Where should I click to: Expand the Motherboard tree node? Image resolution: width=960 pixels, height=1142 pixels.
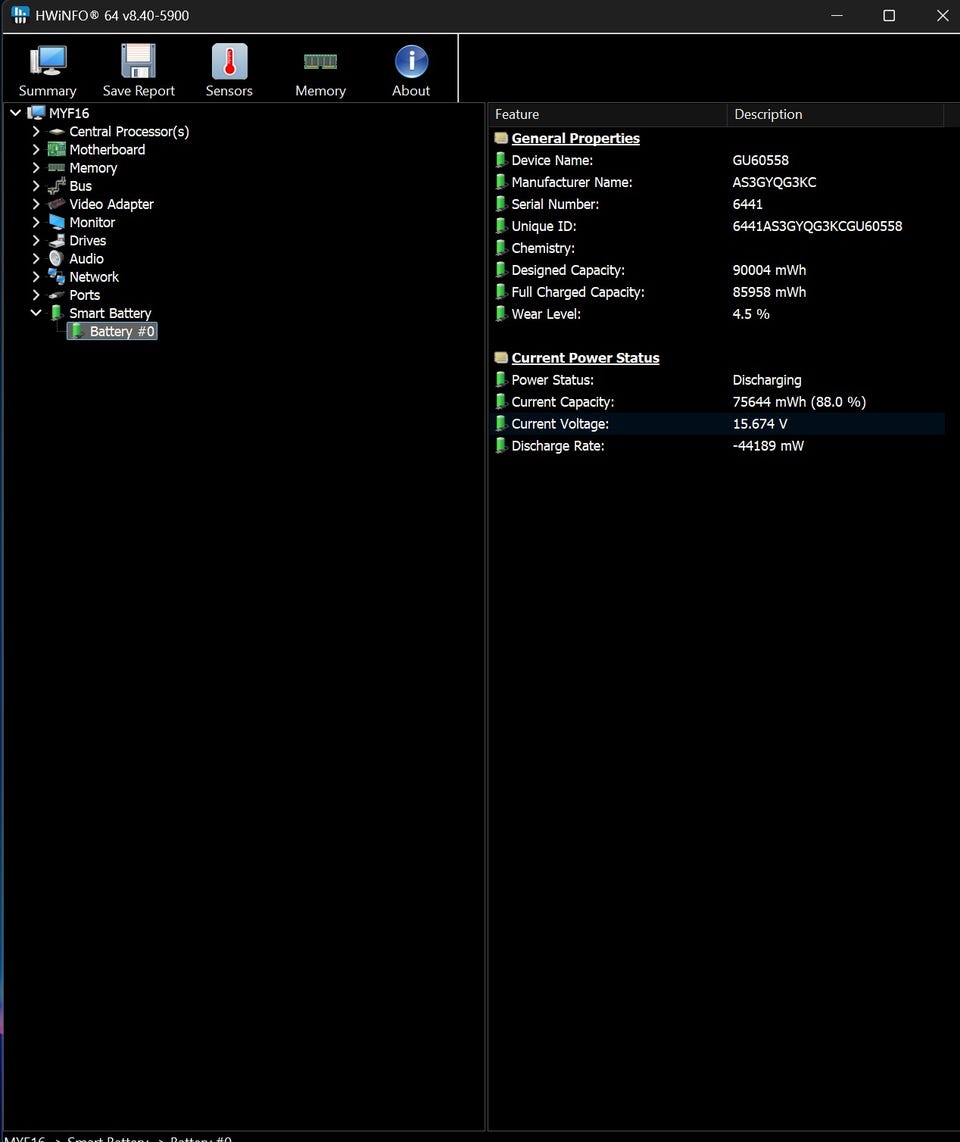(x=36, y=150)
